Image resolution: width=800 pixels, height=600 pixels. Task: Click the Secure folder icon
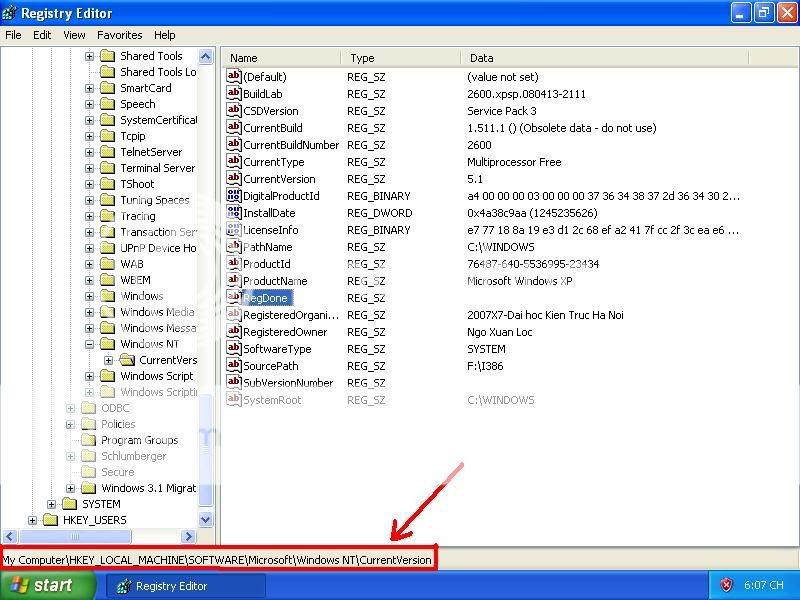[x=89, y=472]
